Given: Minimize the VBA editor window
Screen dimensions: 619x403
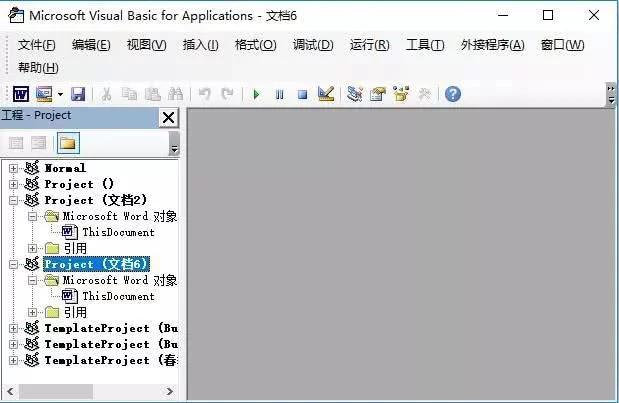Looking at the screenshot, I should pyautogui.click(x=503, y=16).
